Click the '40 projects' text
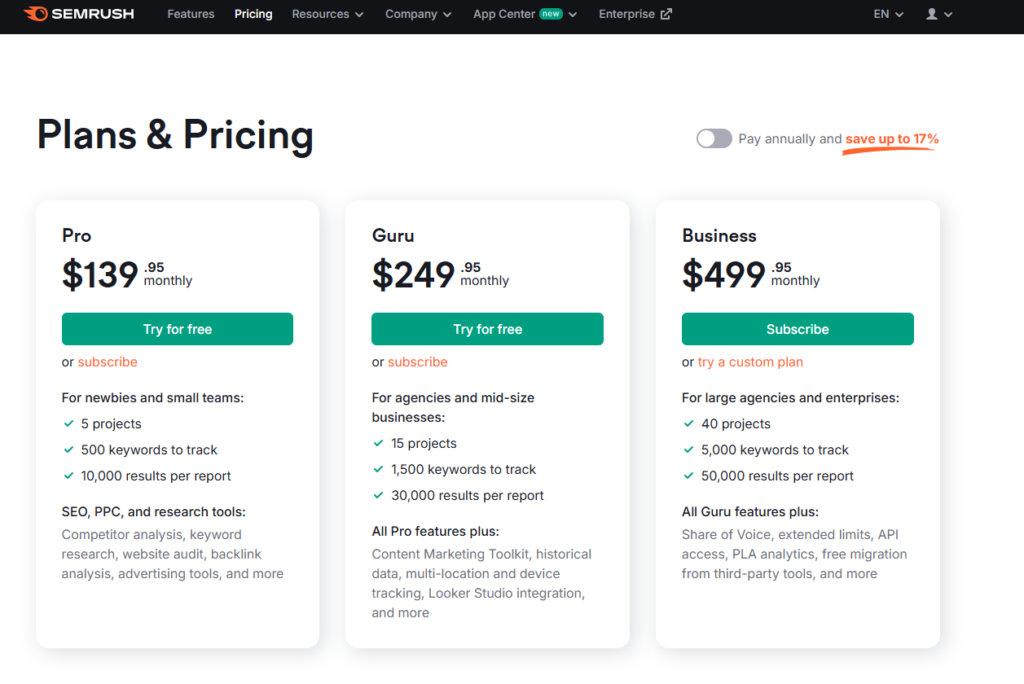Viewport: 1024px width, 684px height. (x=736, y=424)
